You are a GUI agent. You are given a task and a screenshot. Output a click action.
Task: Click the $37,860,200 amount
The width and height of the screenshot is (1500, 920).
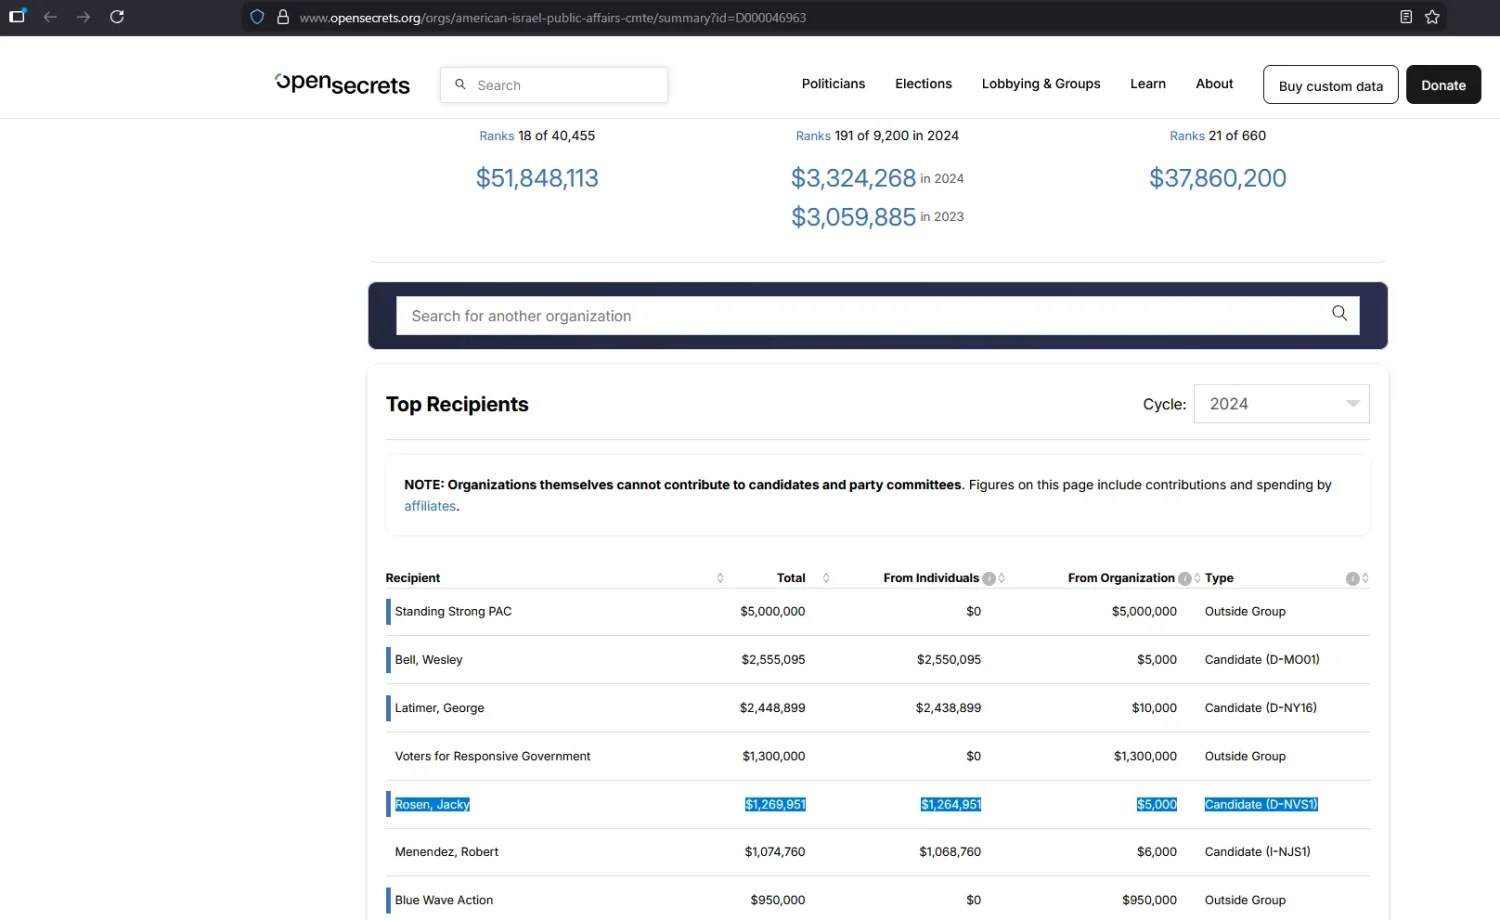1218,178
